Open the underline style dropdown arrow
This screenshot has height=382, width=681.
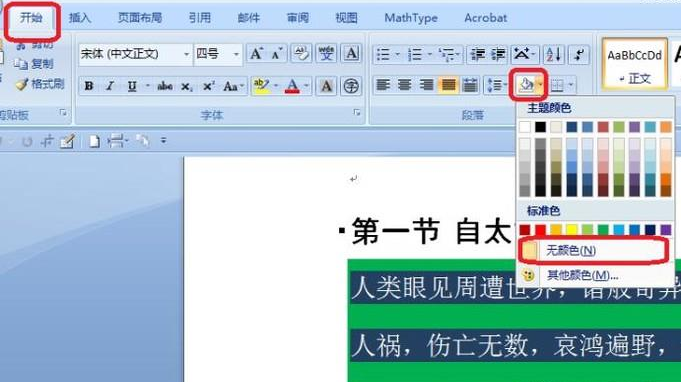pos(148,86)
